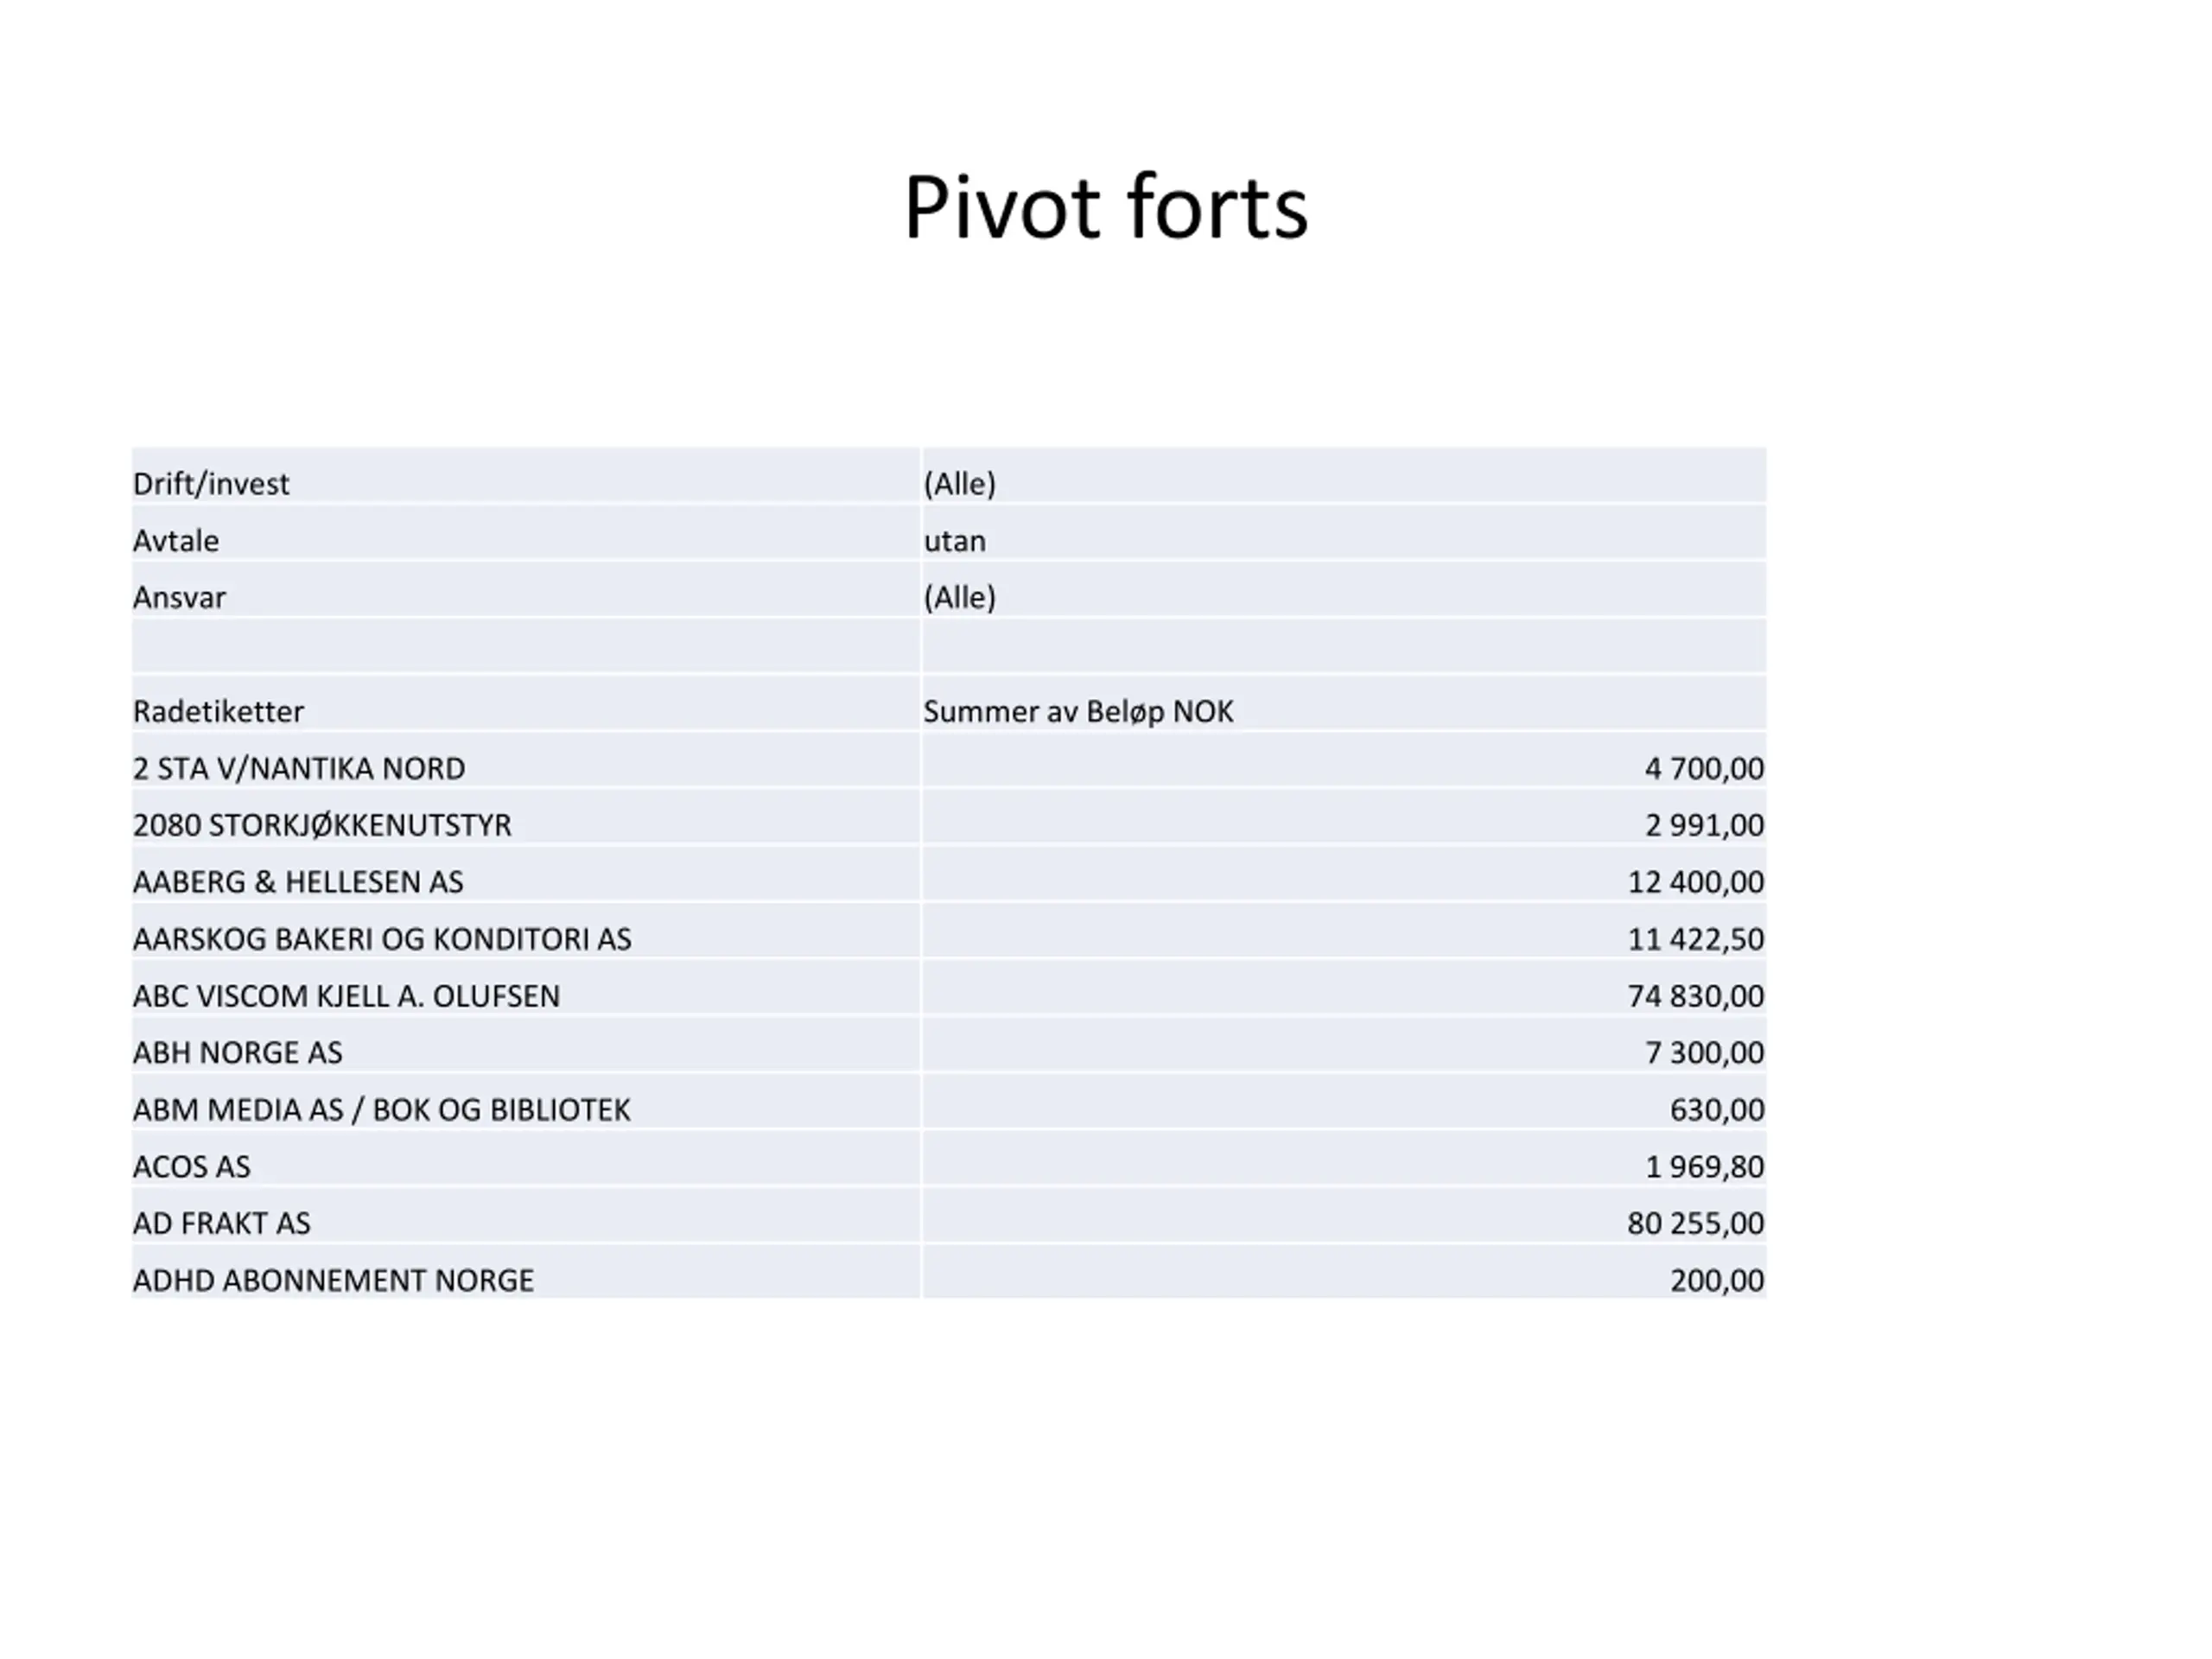Click the amount 80 255,00 for AD FRAKT AS
The image size is (2212, 1659).
coord(1695,1224)
